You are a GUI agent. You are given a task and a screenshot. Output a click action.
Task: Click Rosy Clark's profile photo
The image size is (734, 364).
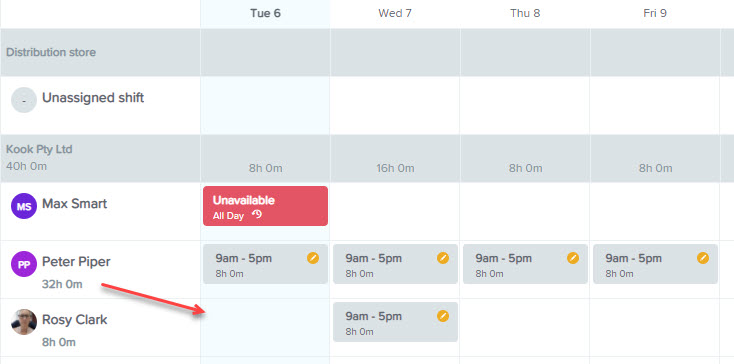coord(24,322)
